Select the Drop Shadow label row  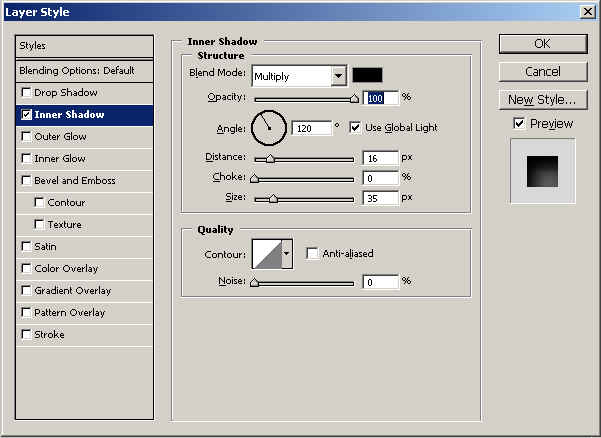click(x=84, y=93)
